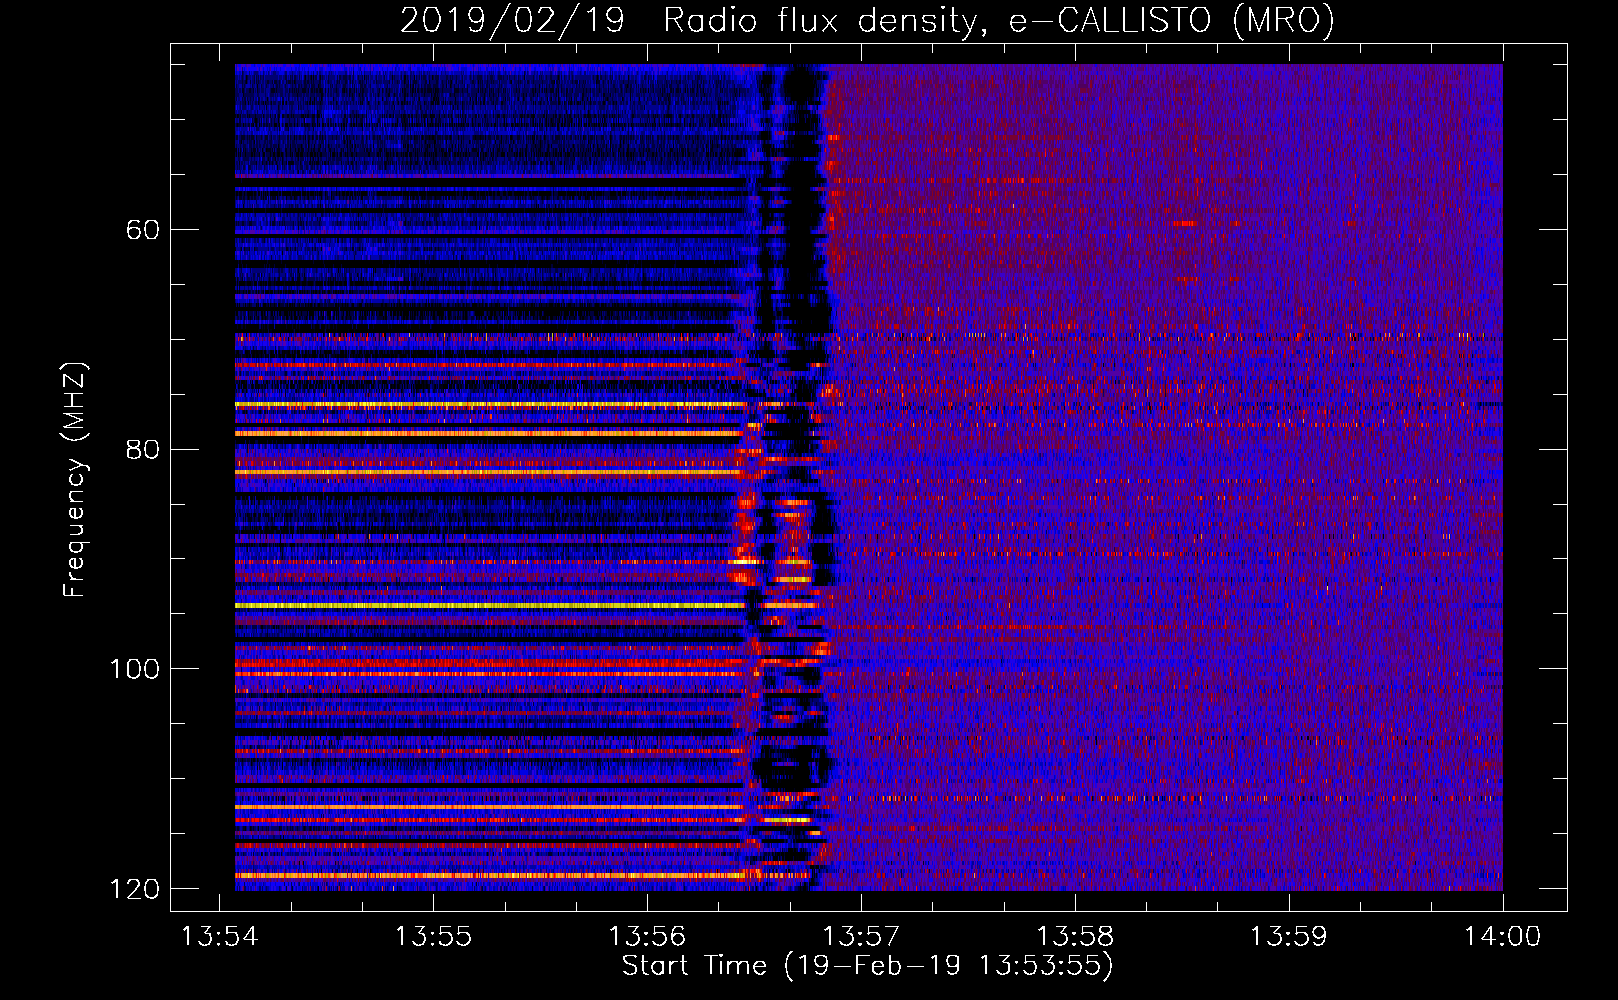Click the 60 frequency tick label
The height and width of the screenshot is (1000, 1618).
(x=142, y=230)
